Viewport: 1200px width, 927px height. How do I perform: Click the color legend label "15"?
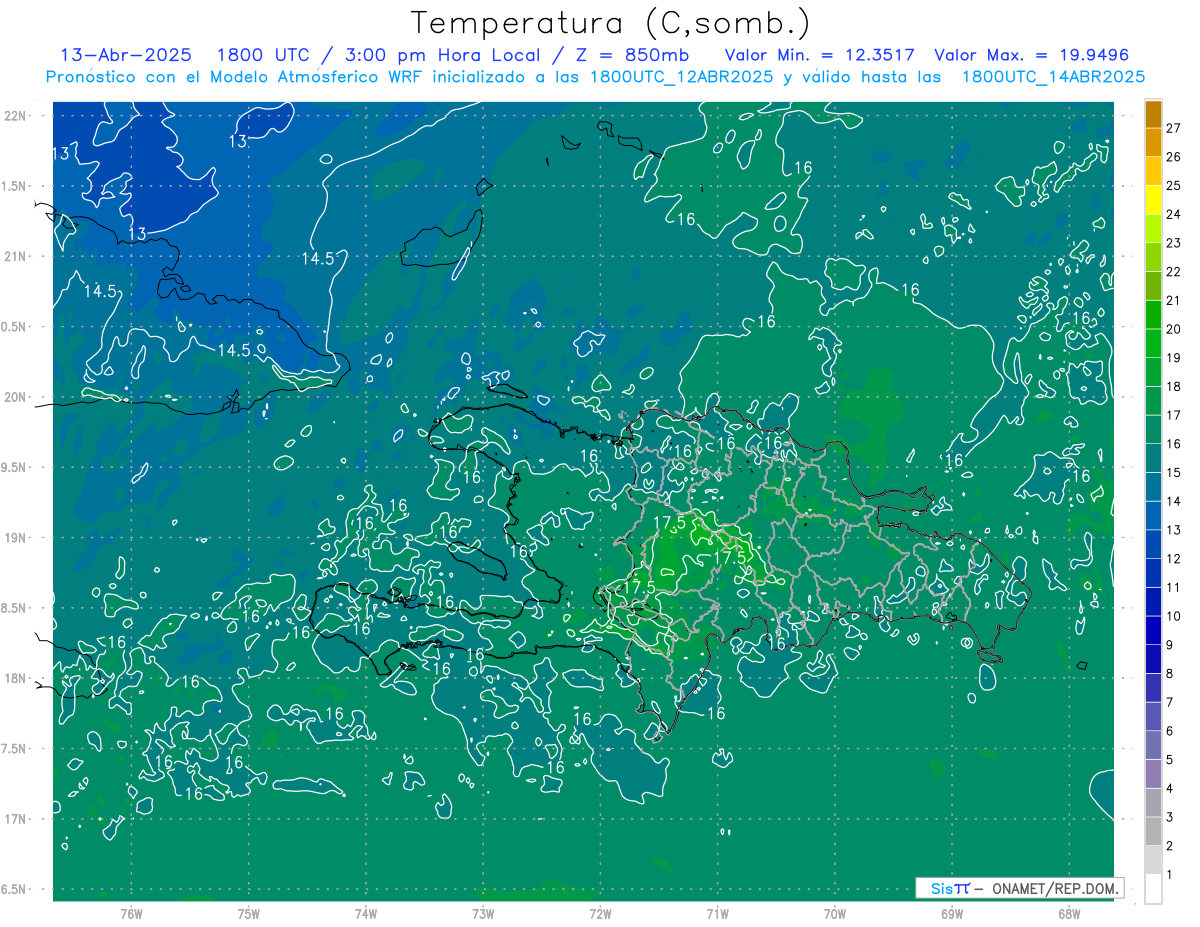[1174, 473]
